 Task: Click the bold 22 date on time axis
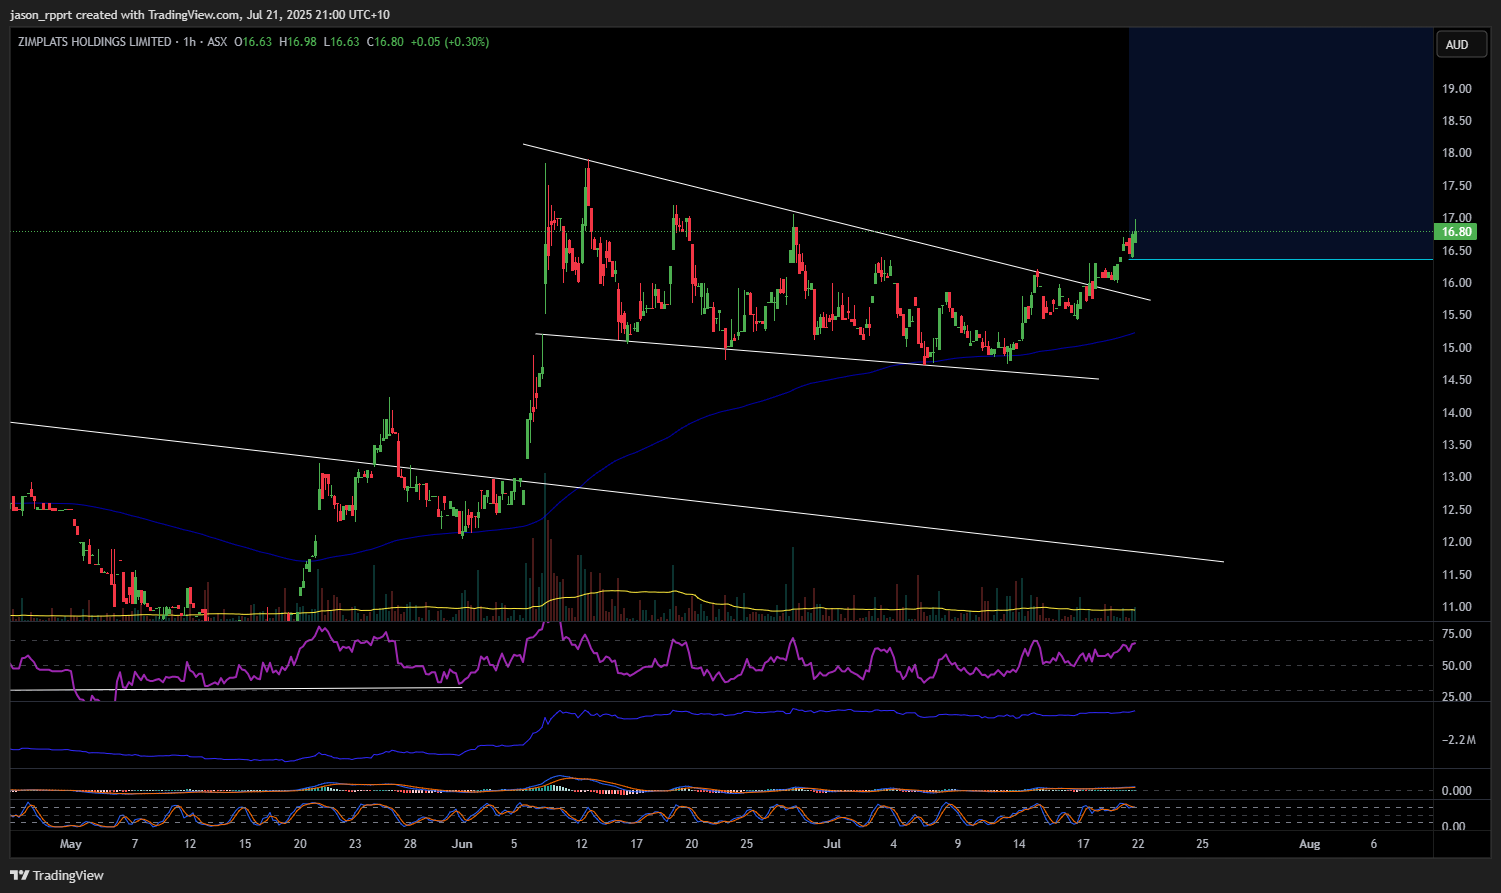click(x=1138, y=844)
